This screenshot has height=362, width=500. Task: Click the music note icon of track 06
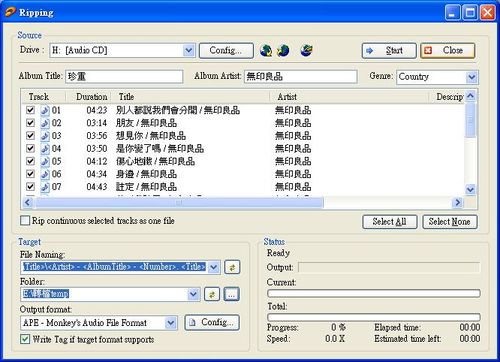45,174
